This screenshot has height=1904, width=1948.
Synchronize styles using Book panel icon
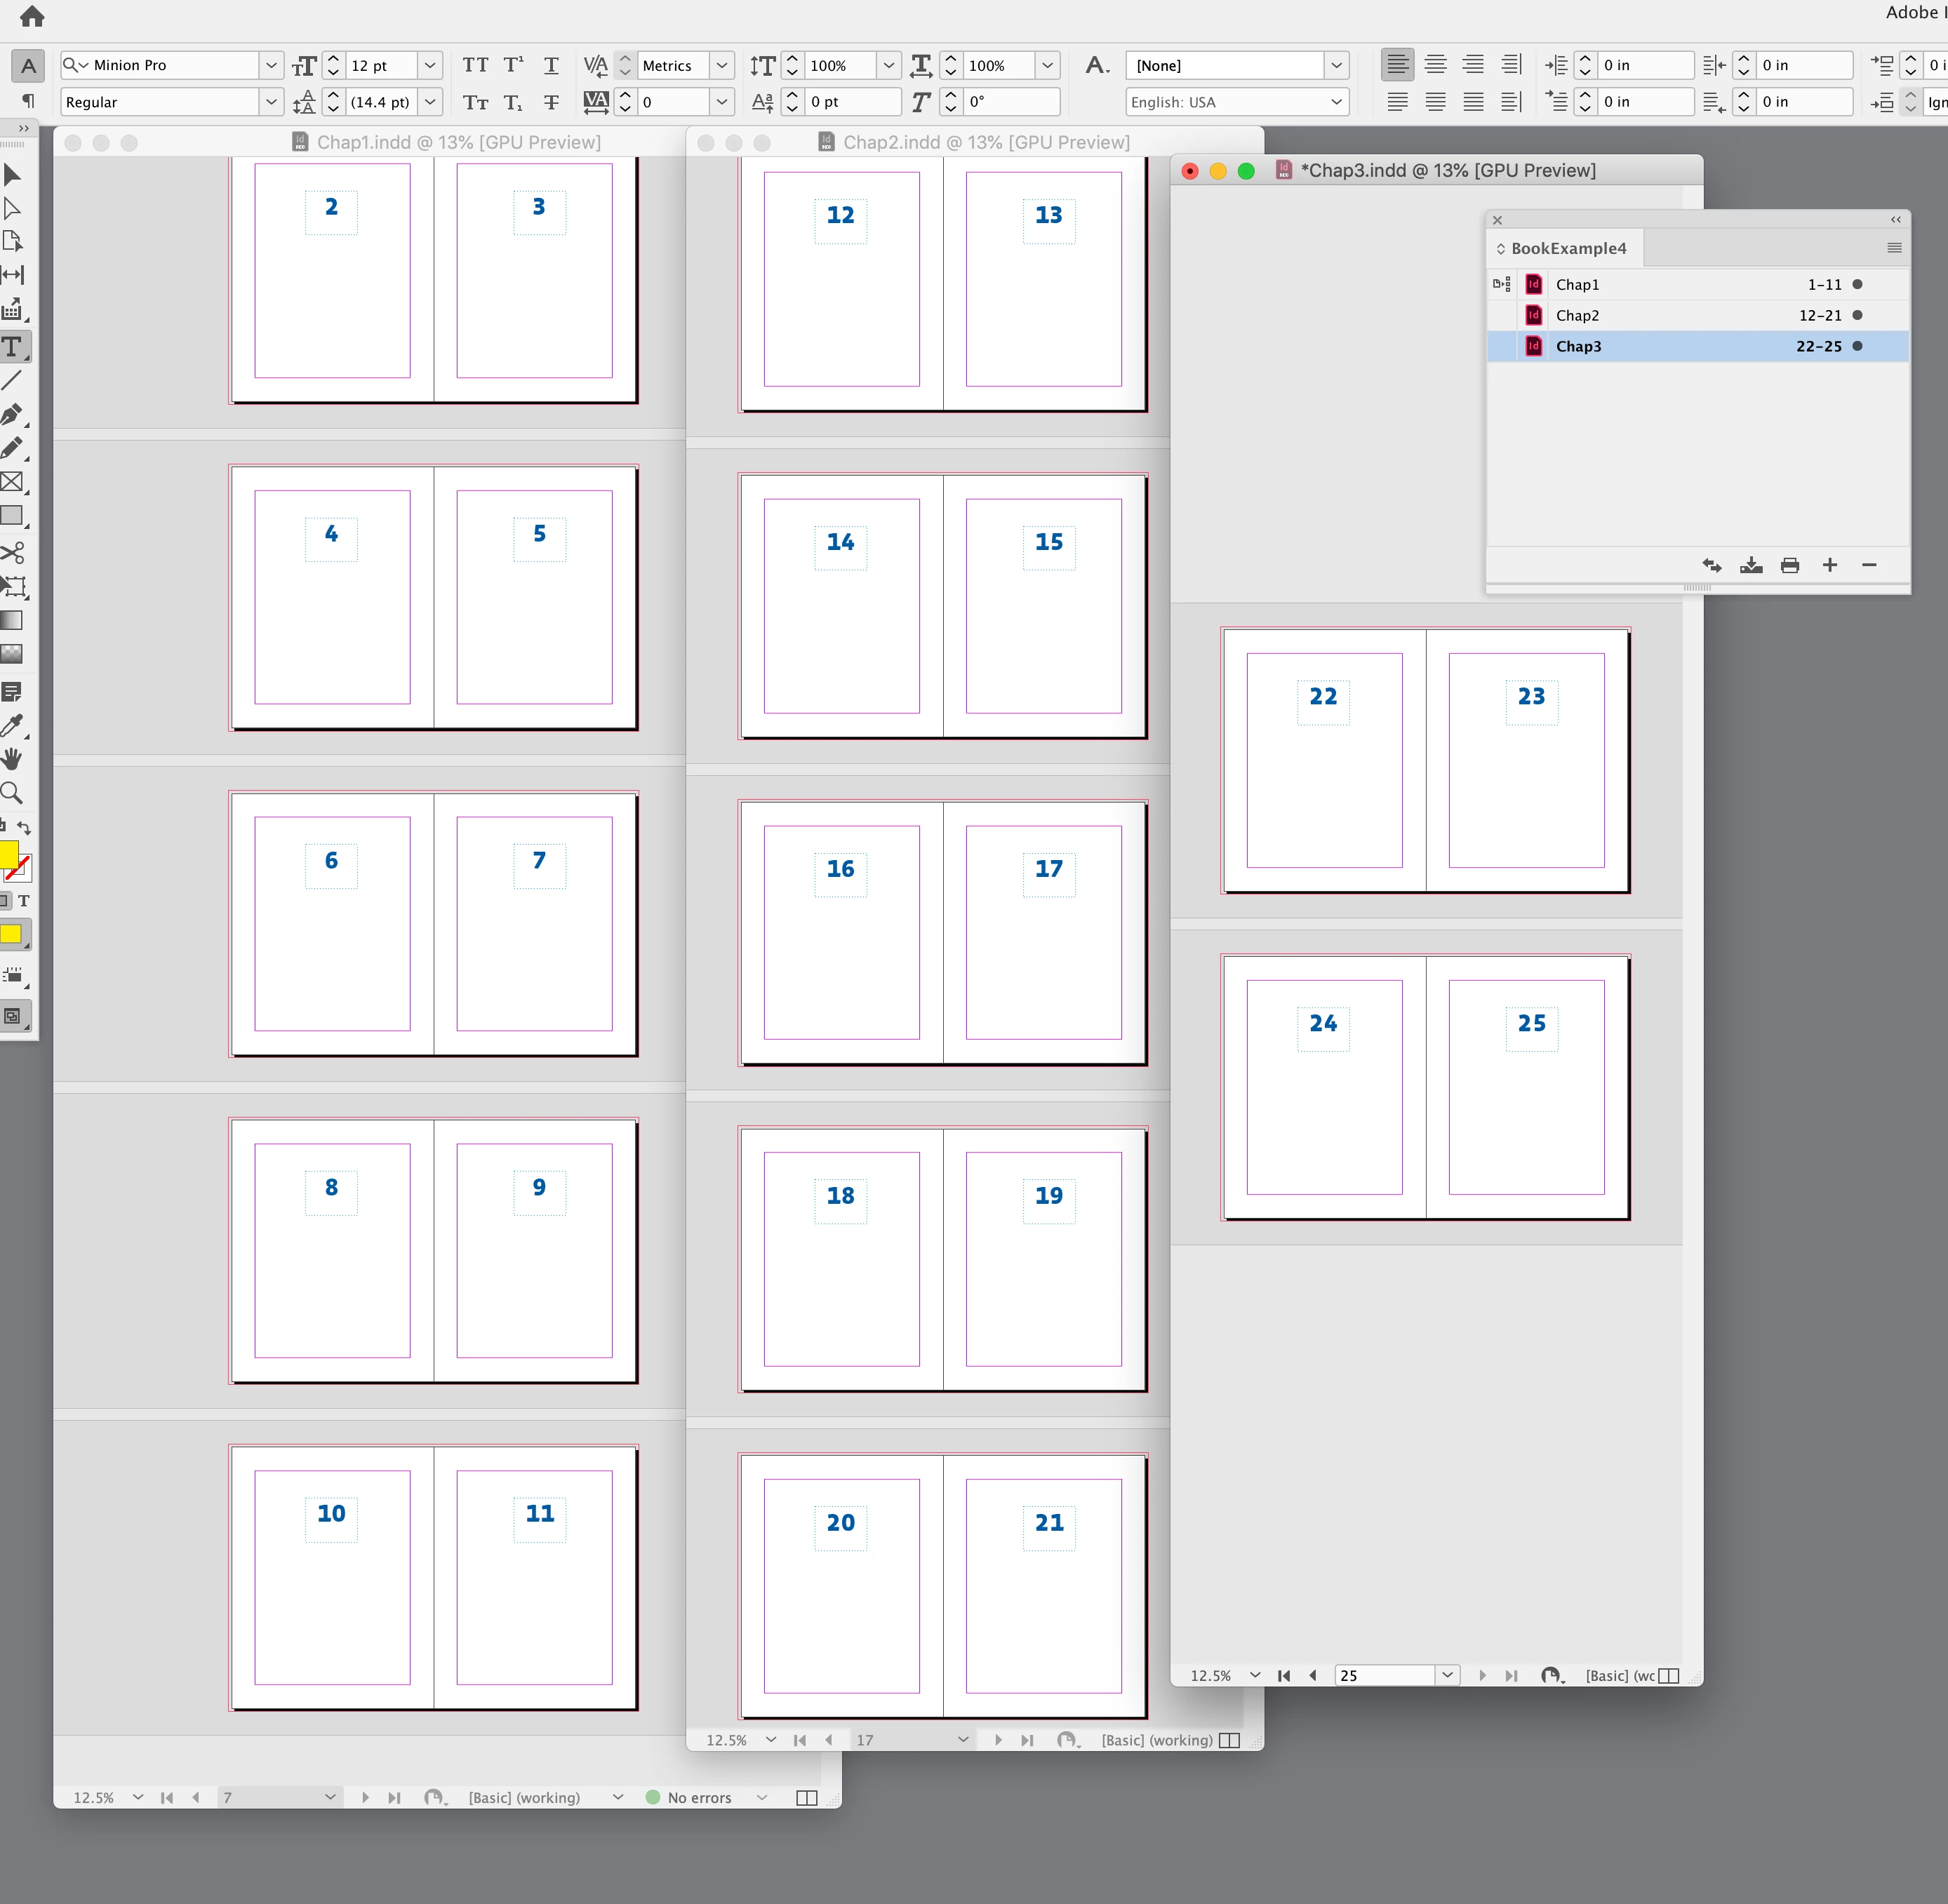tap(1712, 566)
